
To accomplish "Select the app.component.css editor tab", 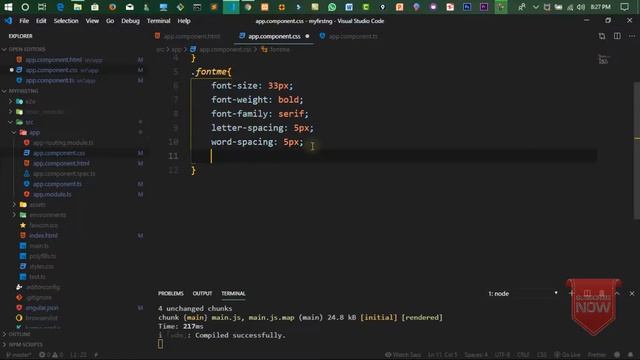I will point(274,36).
